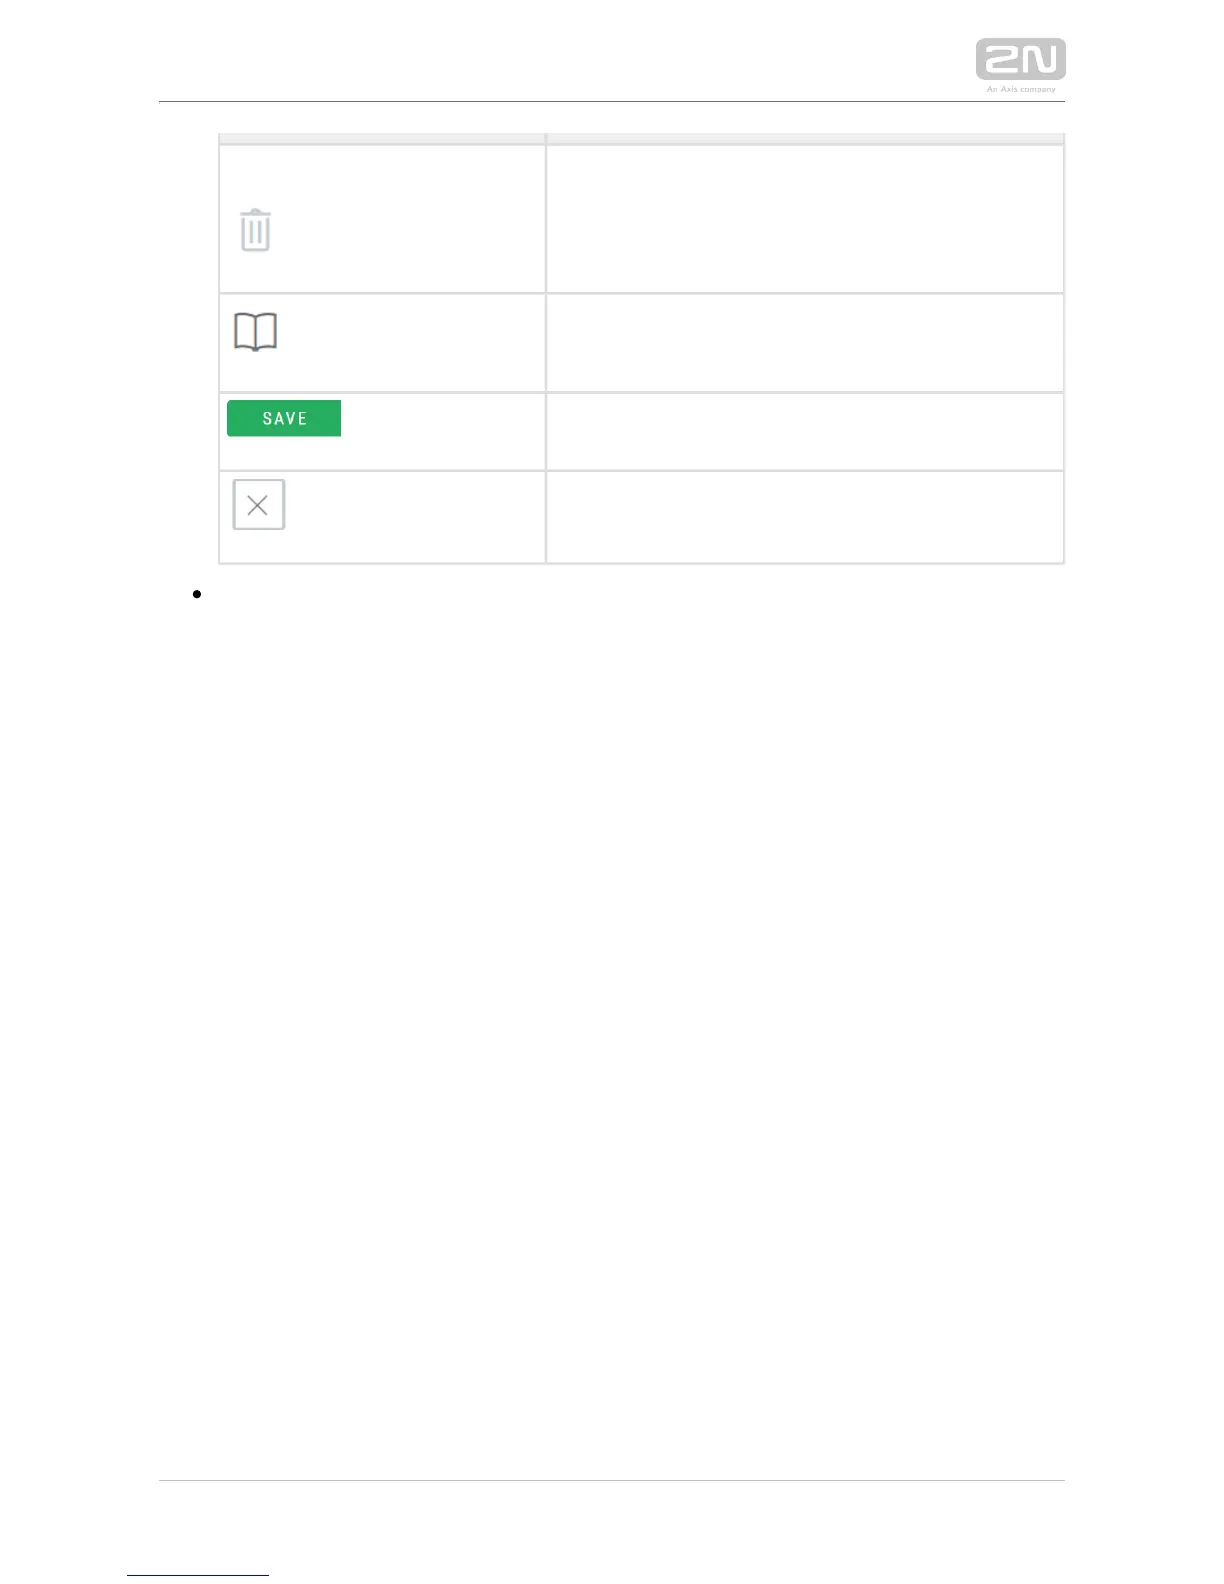Select the 'An Axis company' tagline text
Viewport: 1224px width, 1584px height.
[1021, 89]
